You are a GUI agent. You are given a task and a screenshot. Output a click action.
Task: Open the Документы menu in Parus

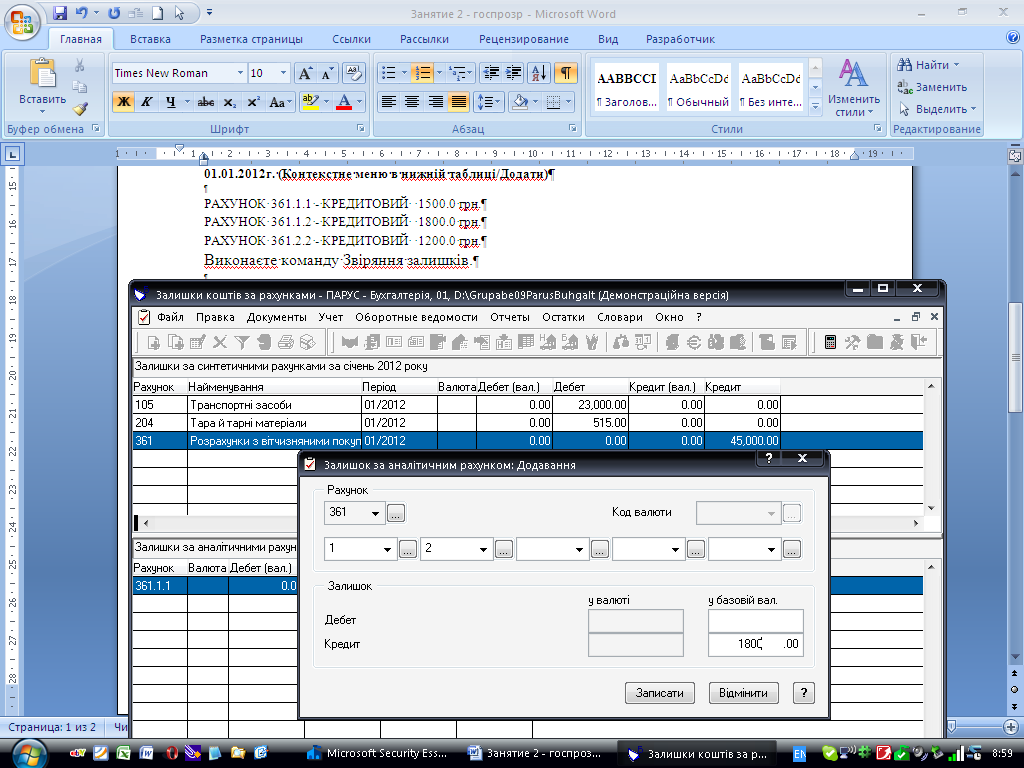coord(277,317)
